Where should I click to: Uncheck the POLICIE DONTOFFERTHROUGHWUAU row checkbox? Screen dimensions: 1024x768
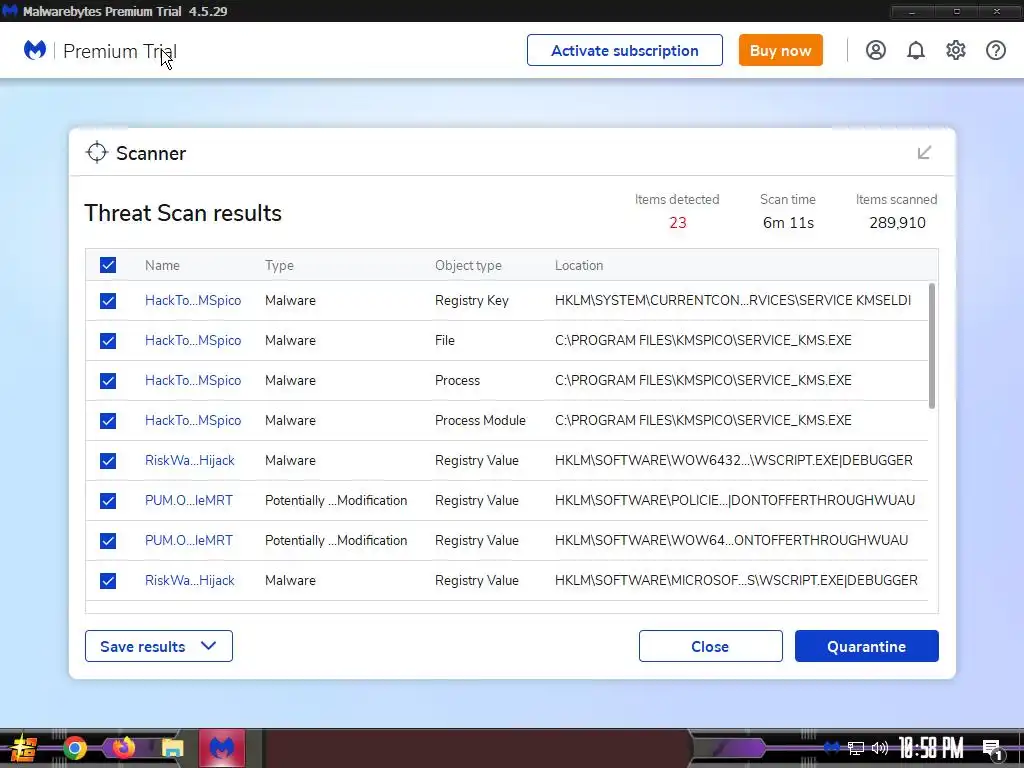coord(108,501)
